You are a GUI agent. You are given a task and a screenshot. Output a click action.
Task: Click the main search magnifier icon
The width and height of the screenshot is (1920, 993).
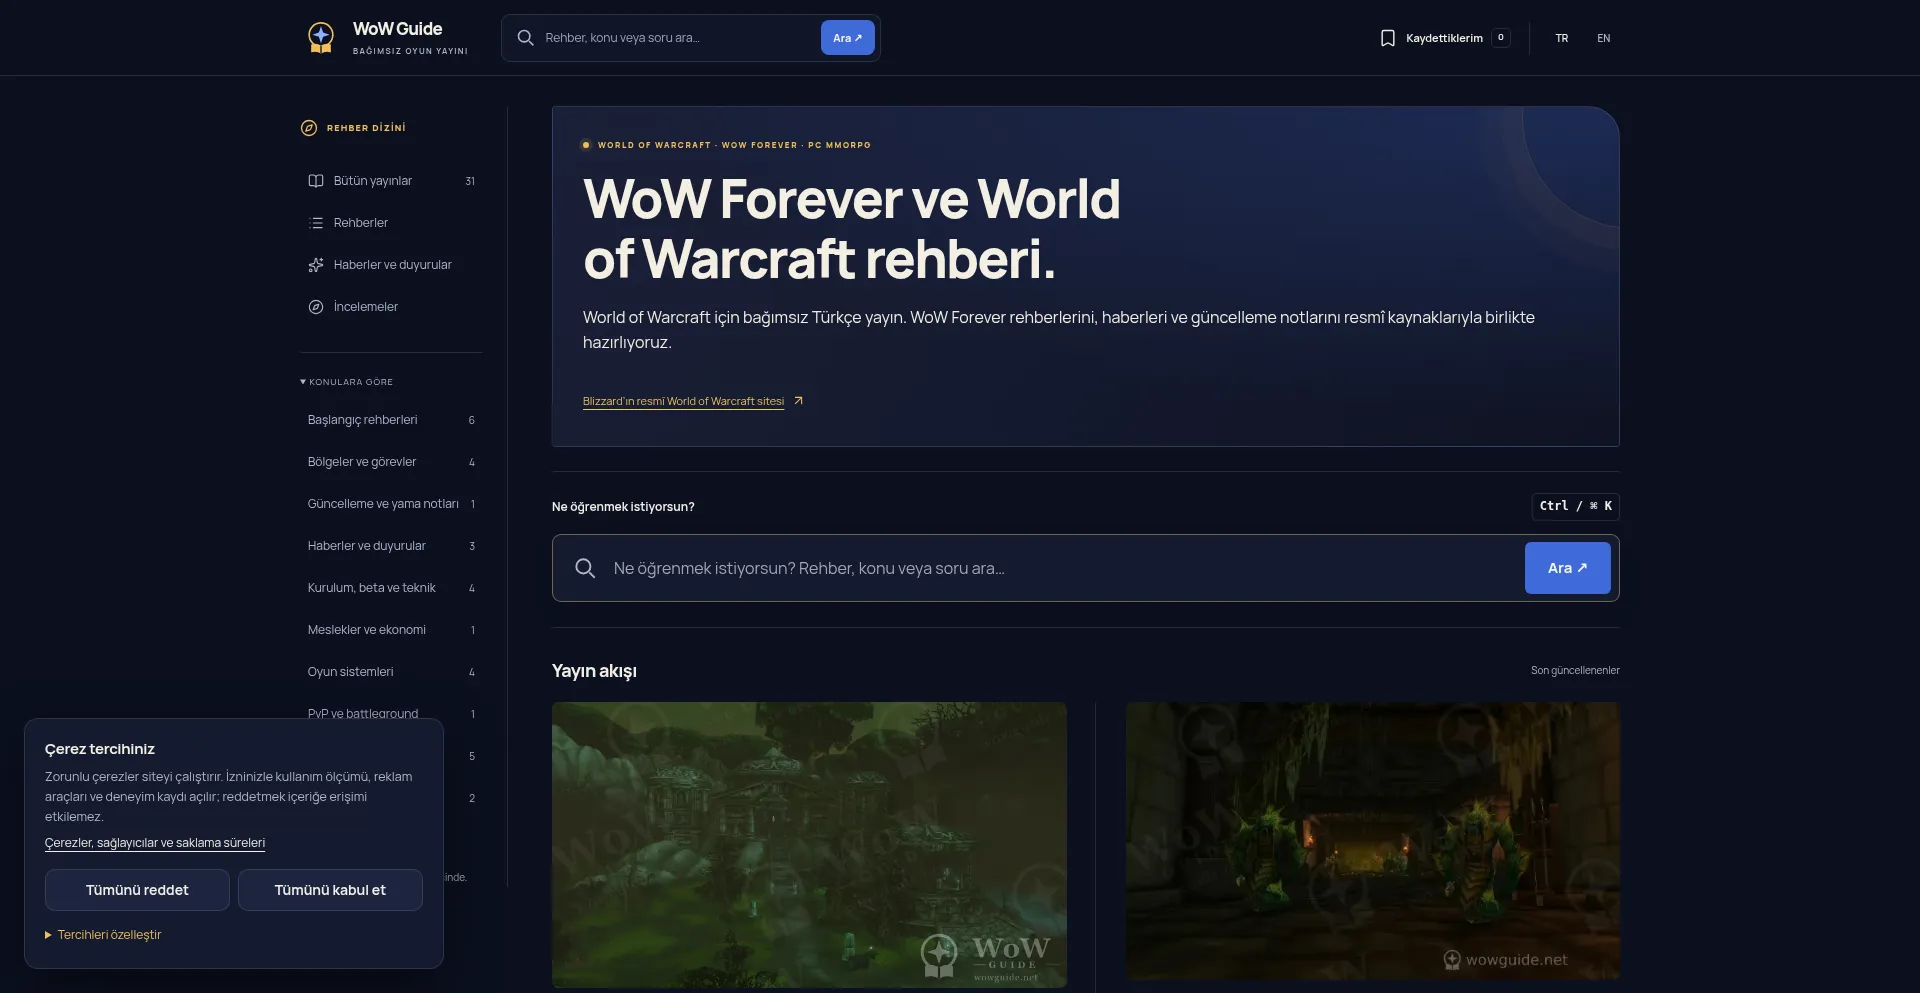pos(585,568)
